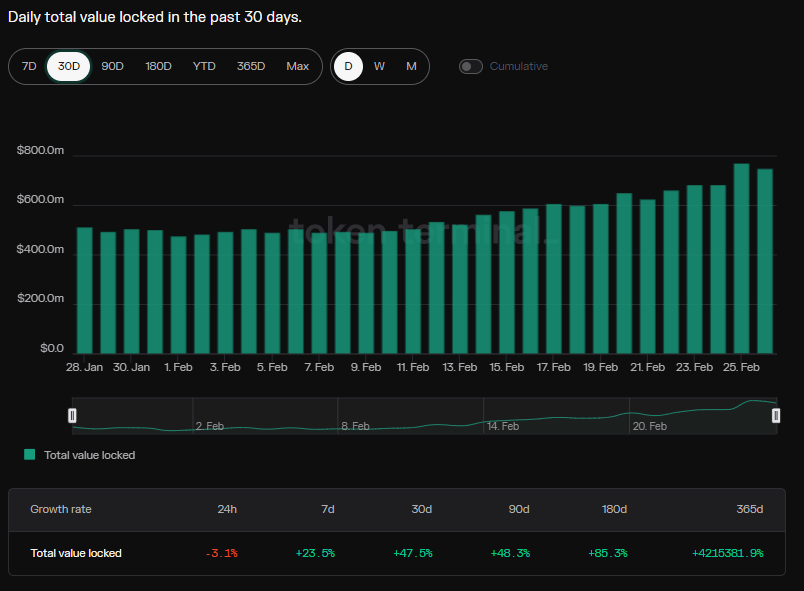Set granularity to daily (D)
804x591 pixels.
[348, 66]
